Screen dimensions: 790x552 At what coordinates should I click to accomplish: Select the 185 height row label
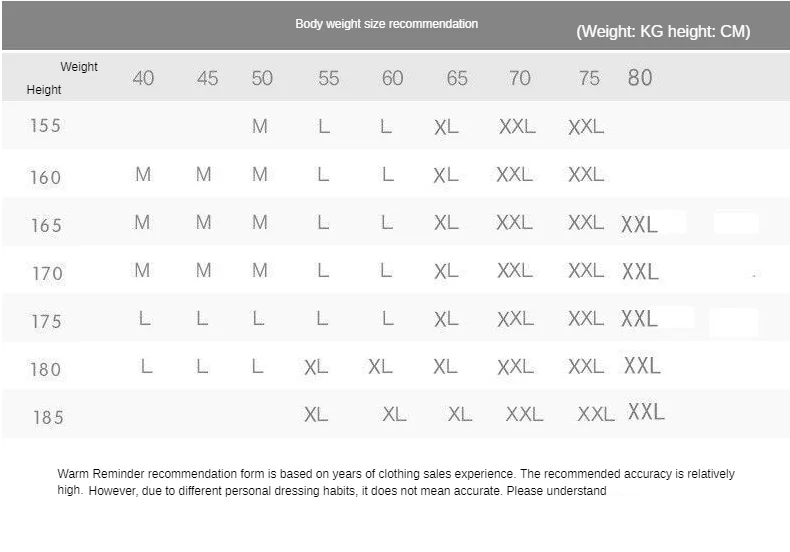click(48, 417)
